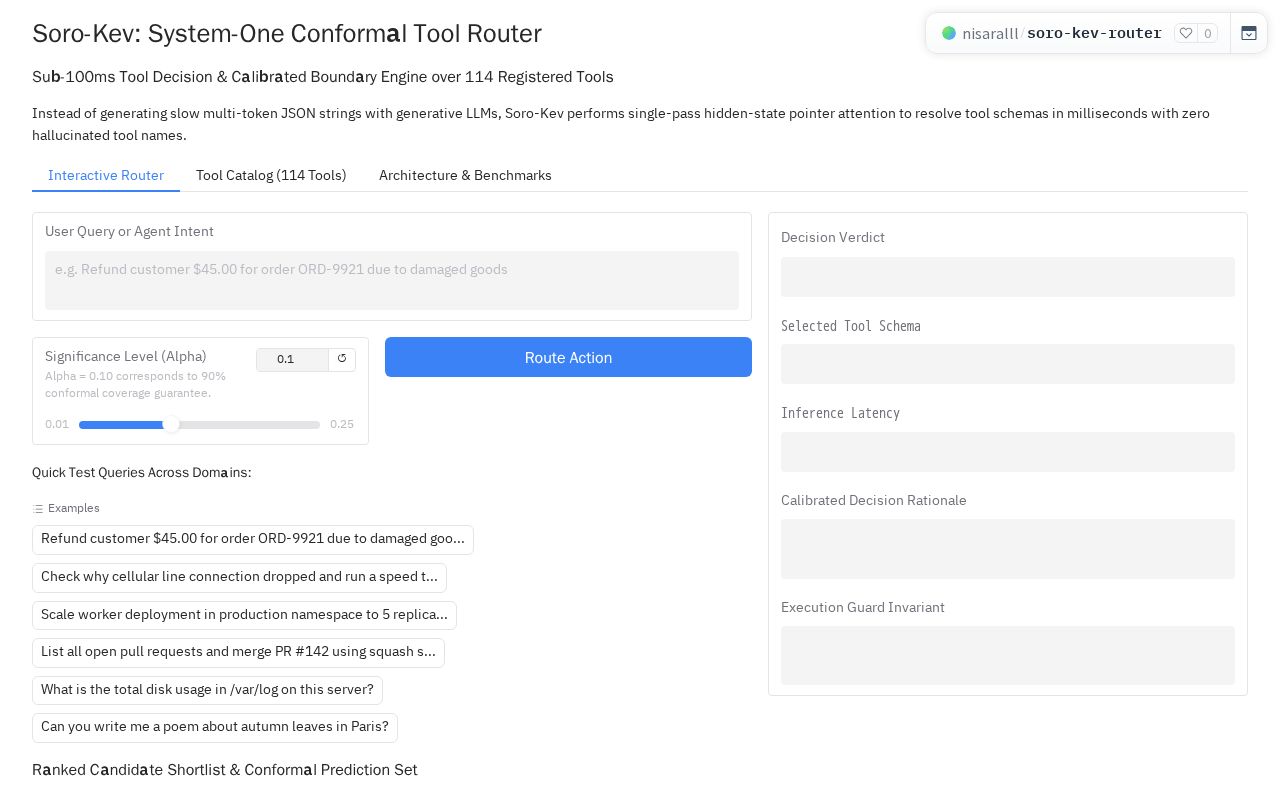Click the User Query or Agent Intent textbox
Image resolution: width=1280 pixels, height=800 pixels.
tap(392, 280)
